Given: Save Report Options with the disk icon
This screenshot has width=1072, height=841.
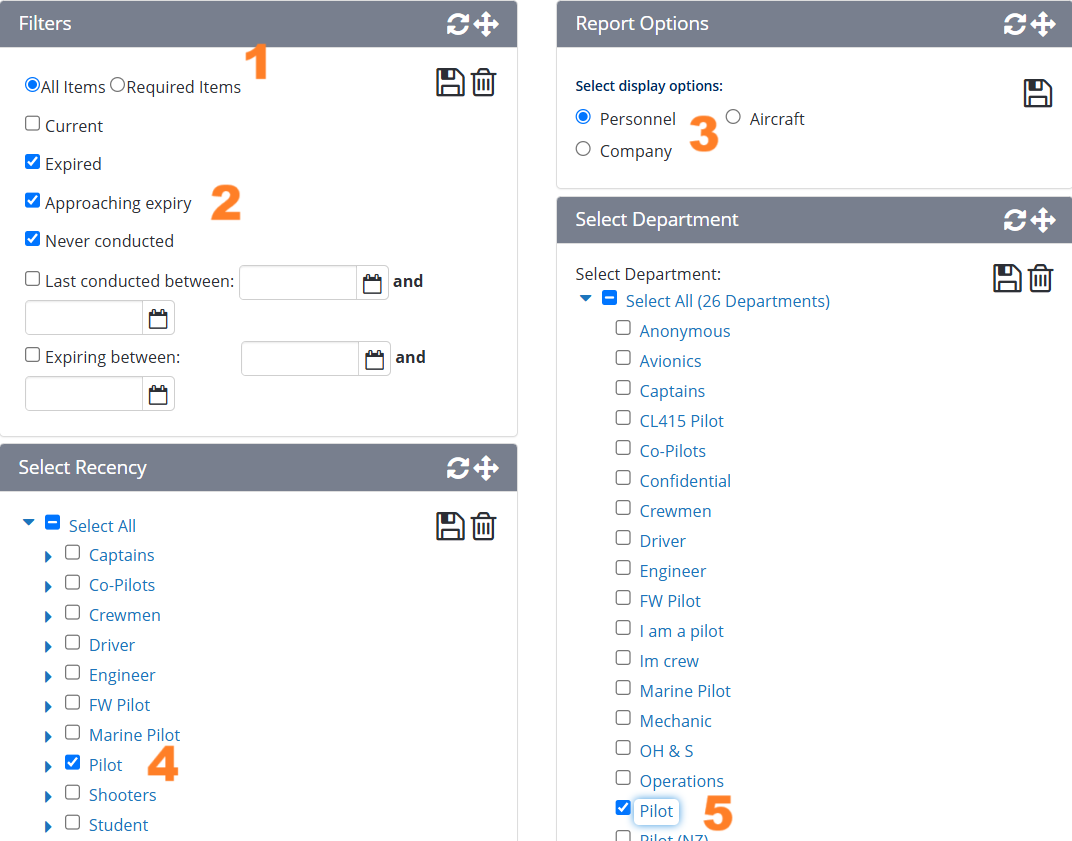Looking at the screenshot, I should coord(1038,93).
